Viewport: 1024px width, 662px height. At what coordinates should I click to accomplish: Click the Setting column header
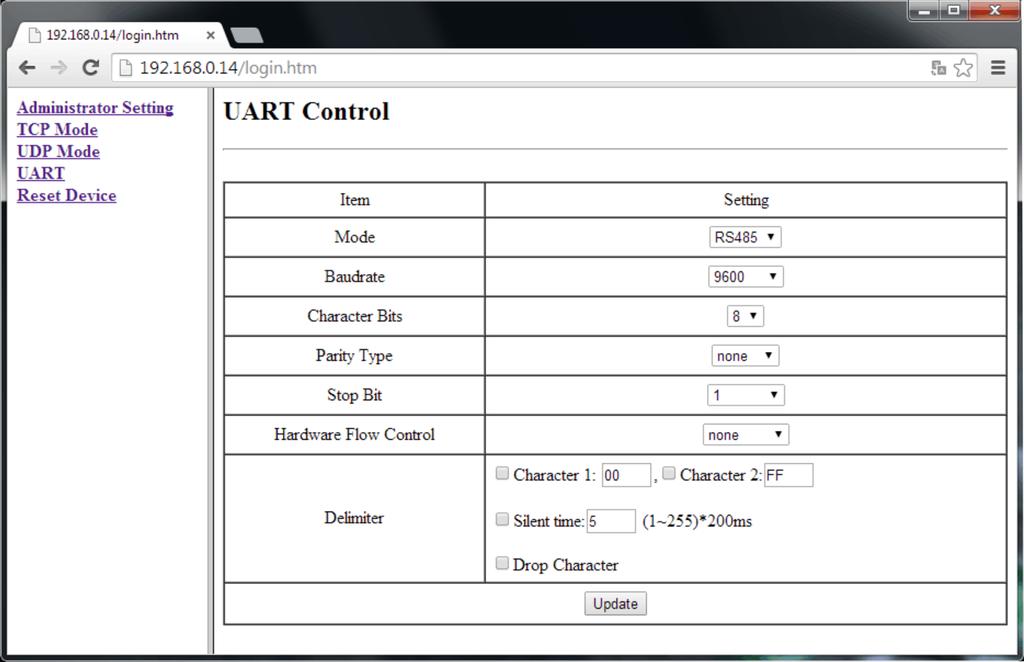[746, 200]
